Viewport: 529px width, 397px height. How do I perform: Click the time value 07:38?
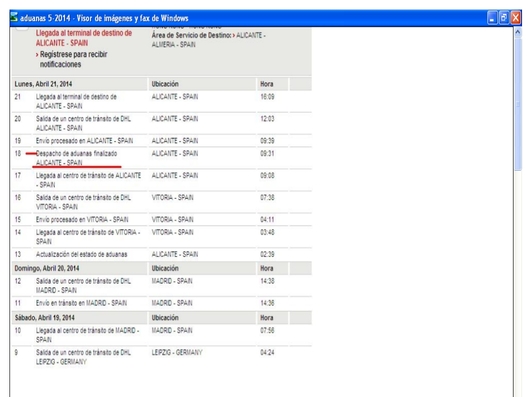[267, 197]
